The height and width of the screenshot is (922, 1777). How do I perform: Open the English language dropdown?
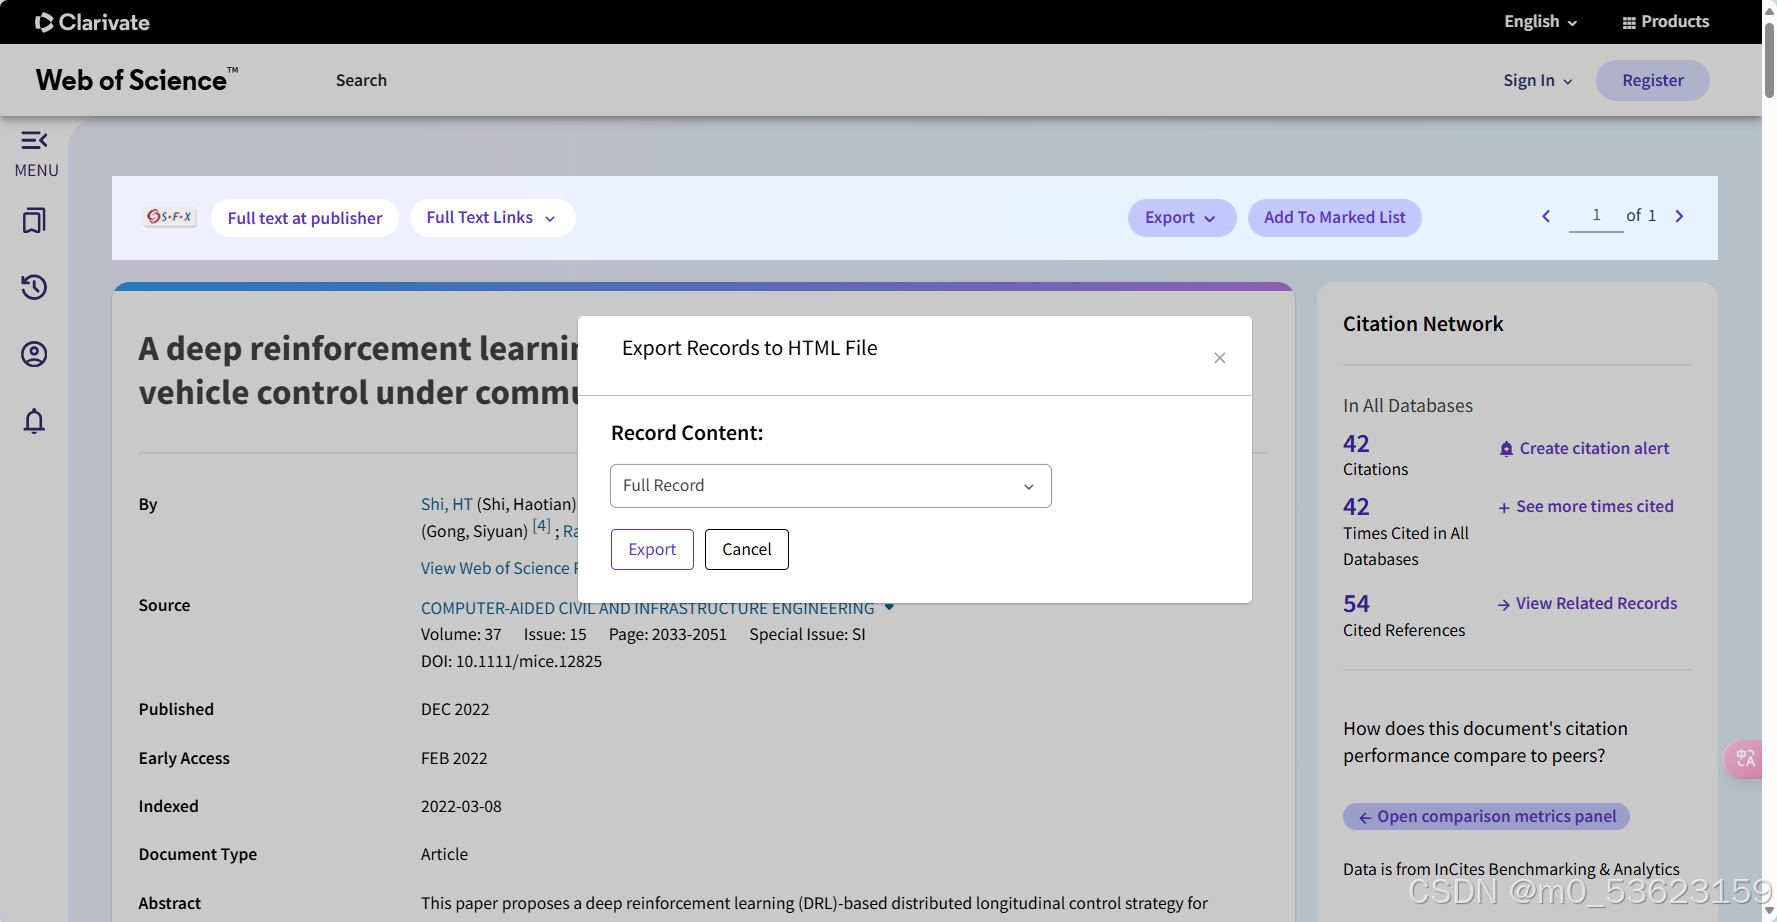point(1540,22)
